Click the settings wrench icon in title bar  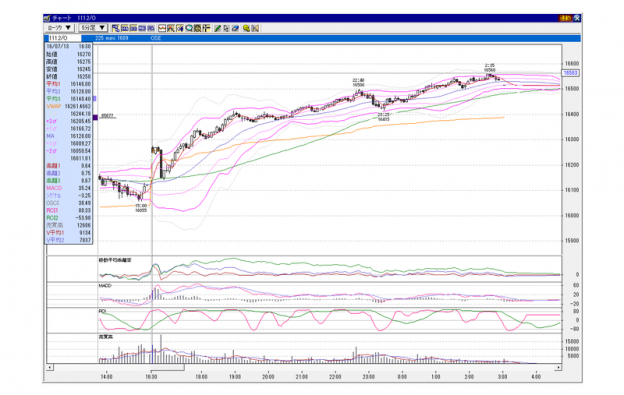pos(577,18)
